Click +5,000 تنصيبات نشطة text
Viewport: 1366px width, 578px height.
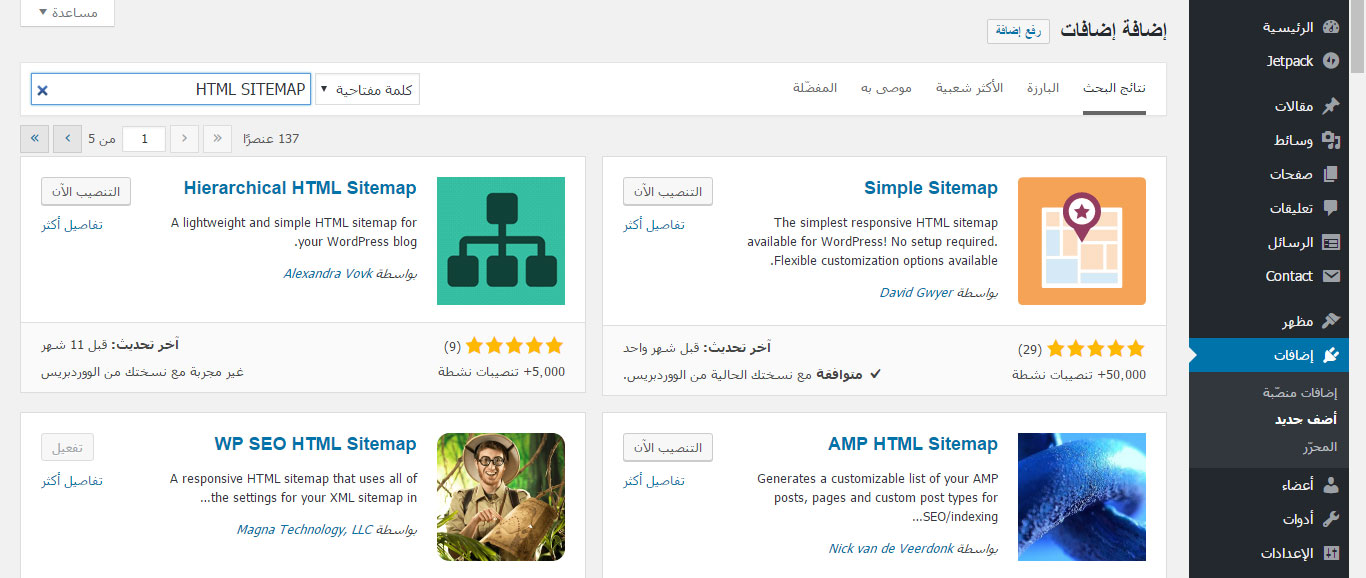[502, 371]
